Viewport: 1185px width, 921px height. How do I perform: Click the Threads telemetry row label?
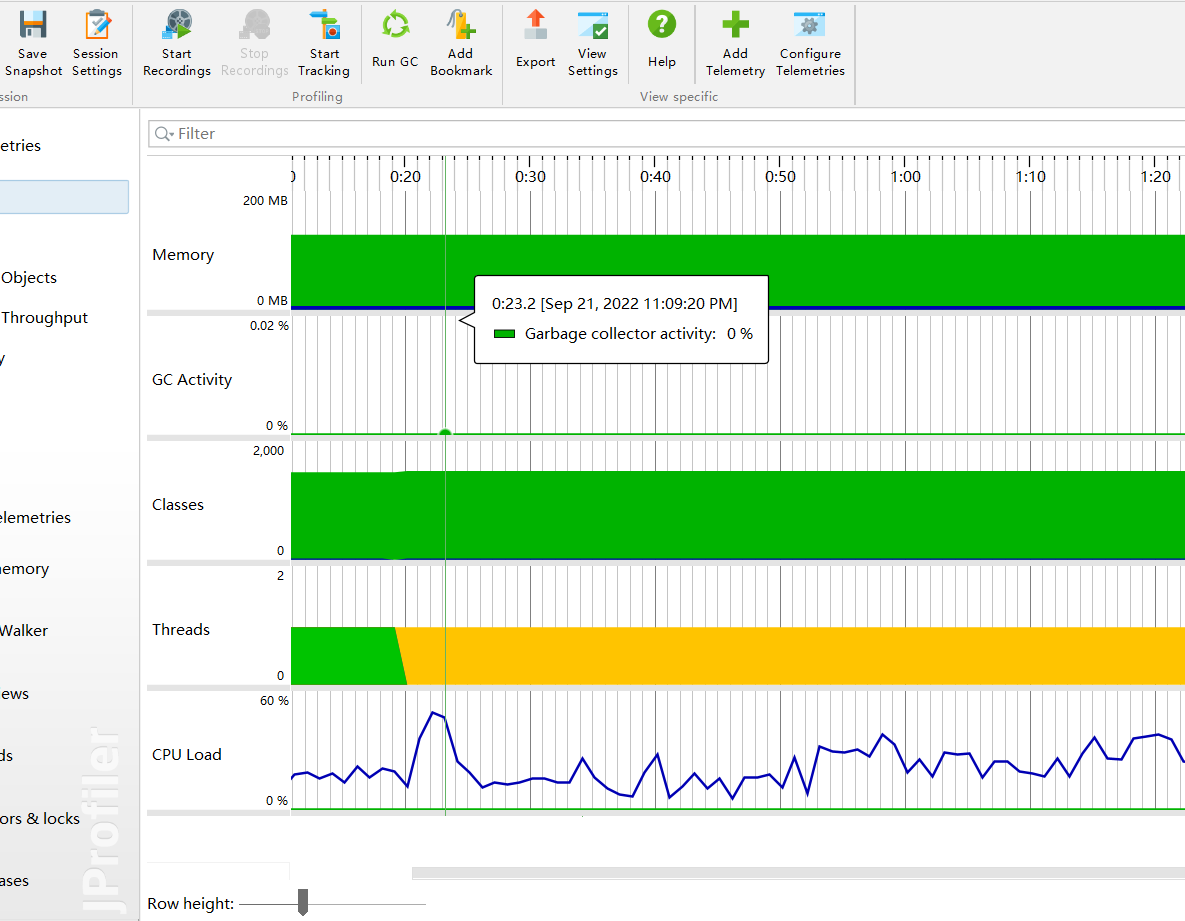[x=181, y=630]
